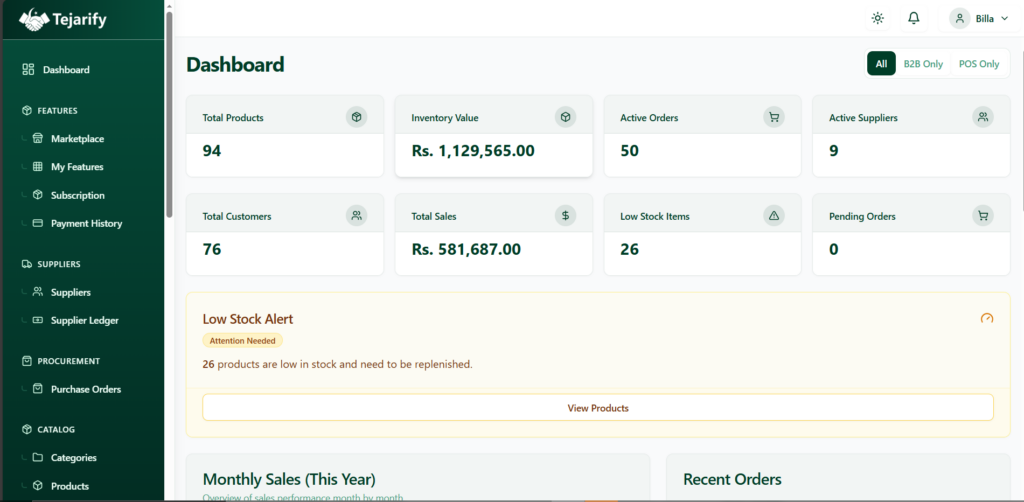Click the gauge icon in Low Stock Alert
Screen dimensions: 1024x502
coord(987,318)
